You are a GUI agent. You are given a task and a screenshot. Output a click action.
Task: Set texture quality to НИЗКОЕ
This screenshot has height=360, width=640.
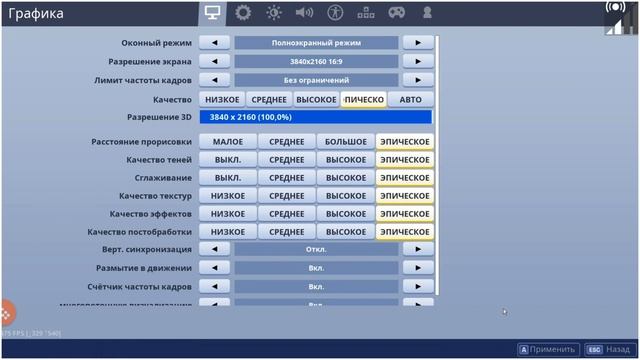[x=228, y=196]
